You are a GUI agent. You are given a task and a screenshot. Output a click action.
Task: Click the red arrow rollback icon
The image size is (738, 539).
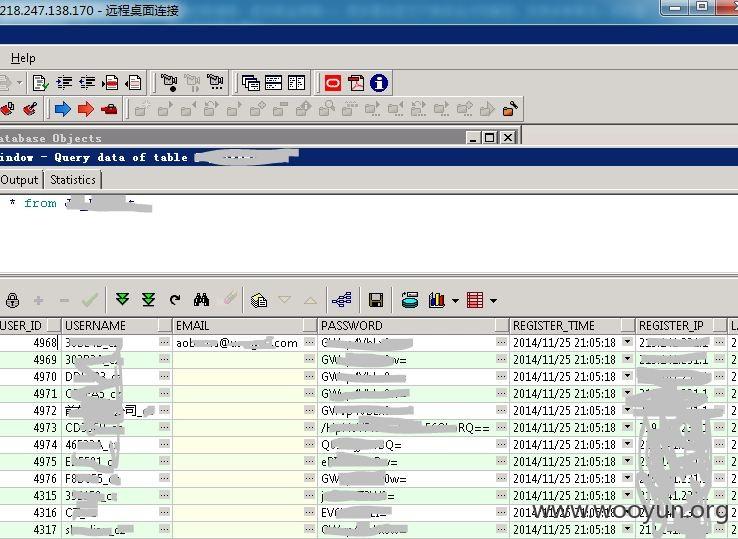(x=86, y=109)
